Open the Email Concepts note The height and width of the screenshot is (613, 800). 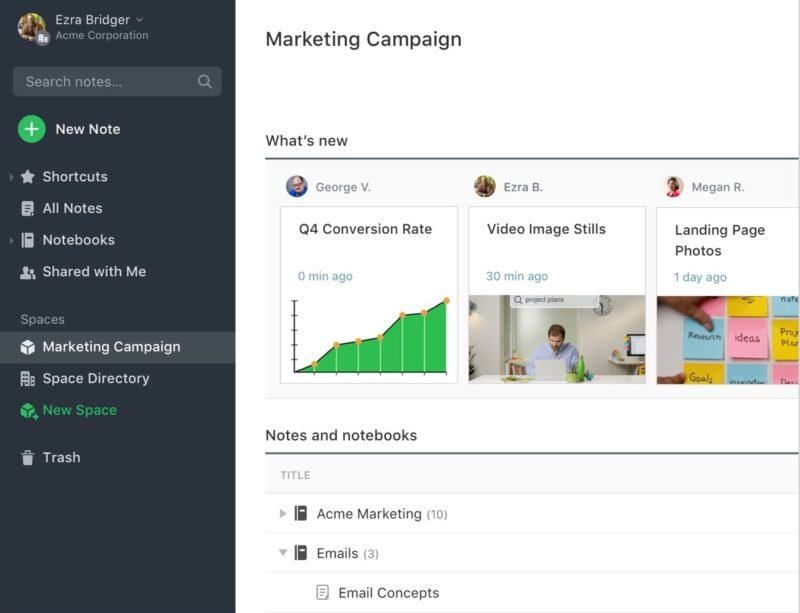pyautogui.click(x=388, y=593)
